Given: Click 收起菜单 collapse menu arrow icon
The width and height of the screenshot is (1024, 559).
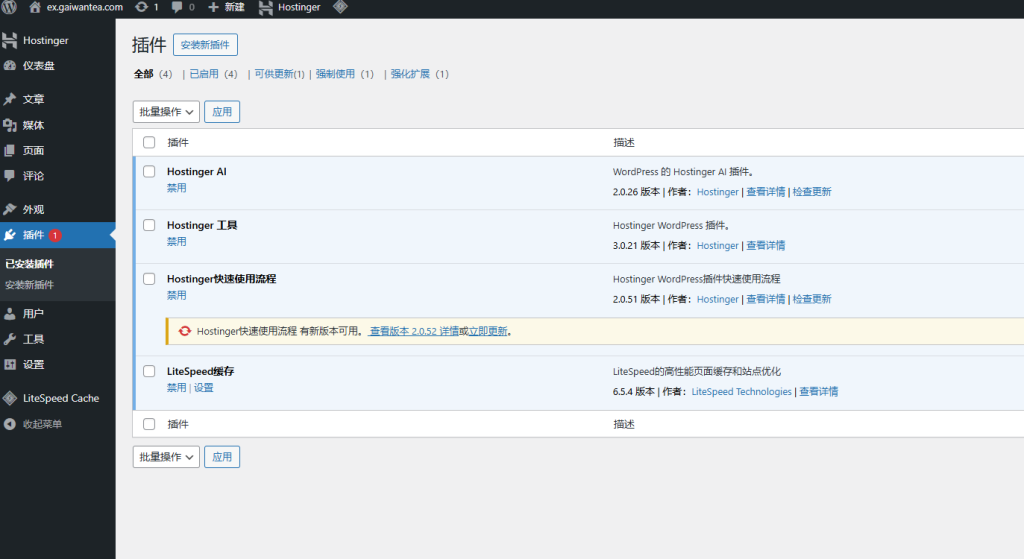Looking at the screenshot, I should [x=10, y=424].
